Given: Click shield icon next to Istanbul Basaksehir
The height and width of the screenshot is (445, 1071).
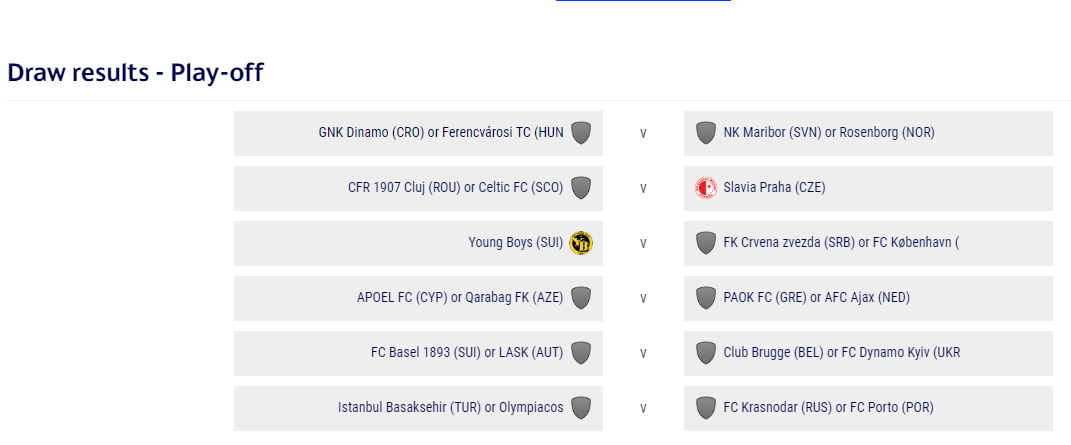Looking at the screenshot, I should click(581, 408).
